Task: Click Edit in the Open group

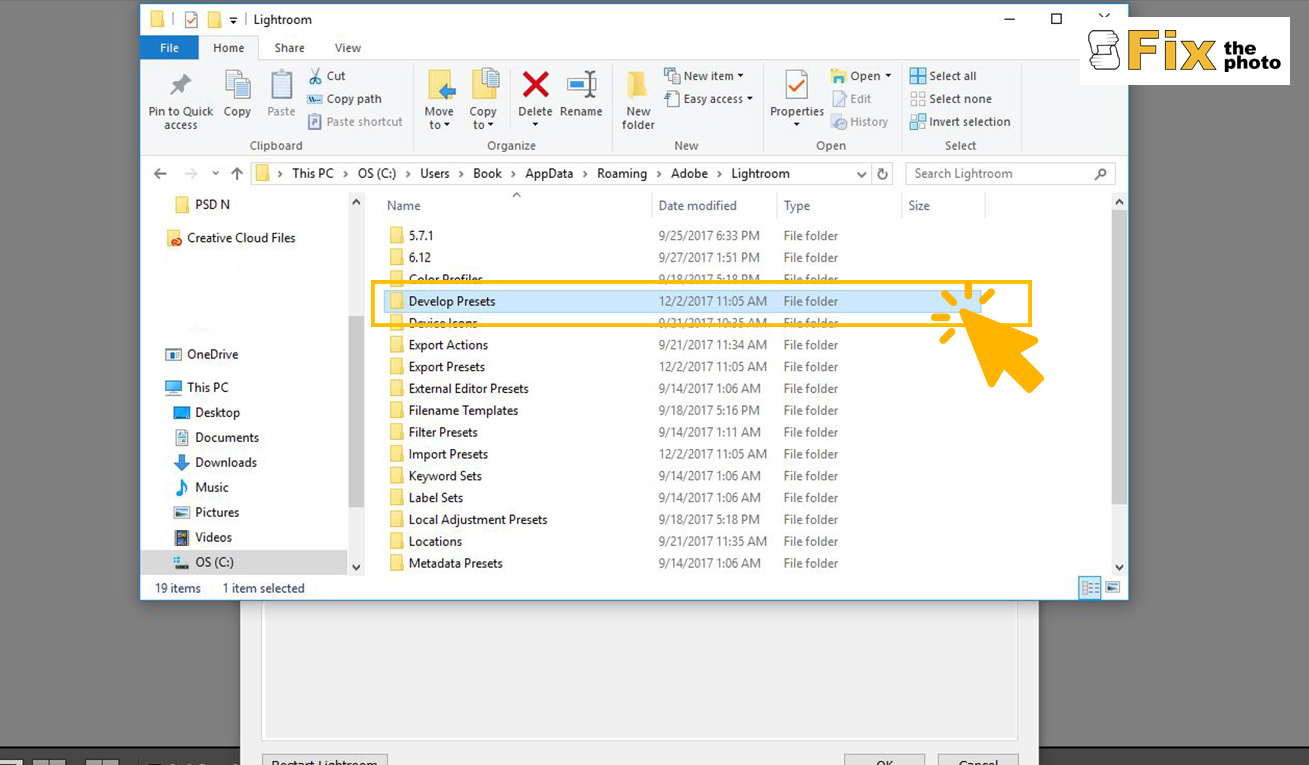Action: point(851,99)
